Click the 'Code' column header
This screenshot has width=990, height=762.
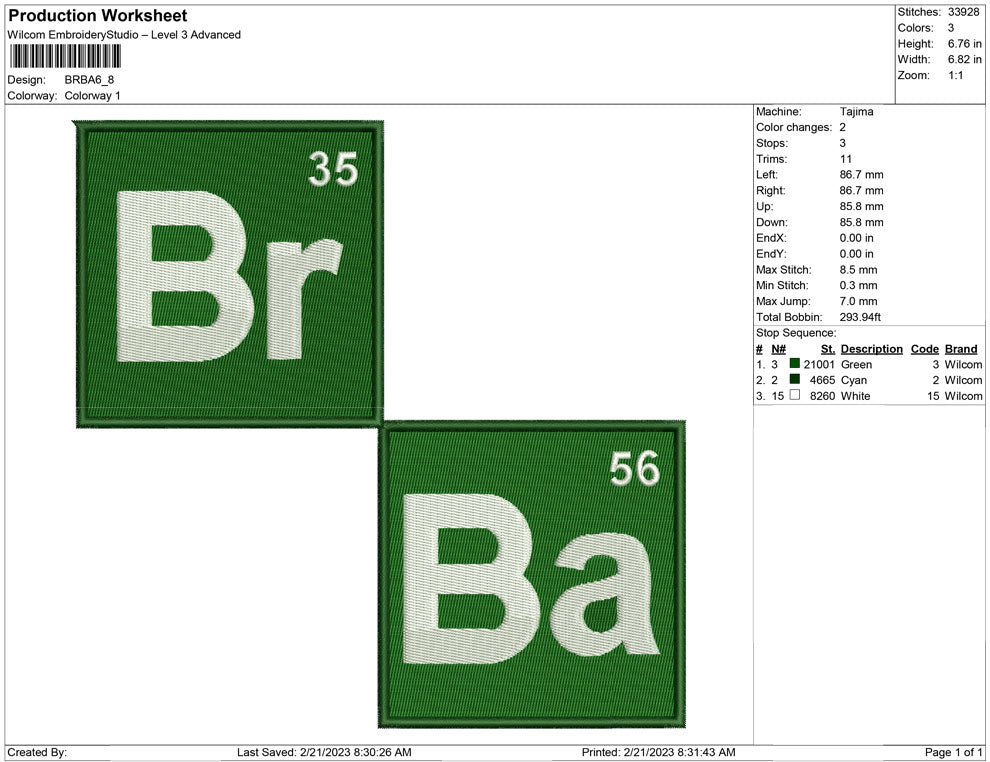pyautogui.click(x=925, y=349)
